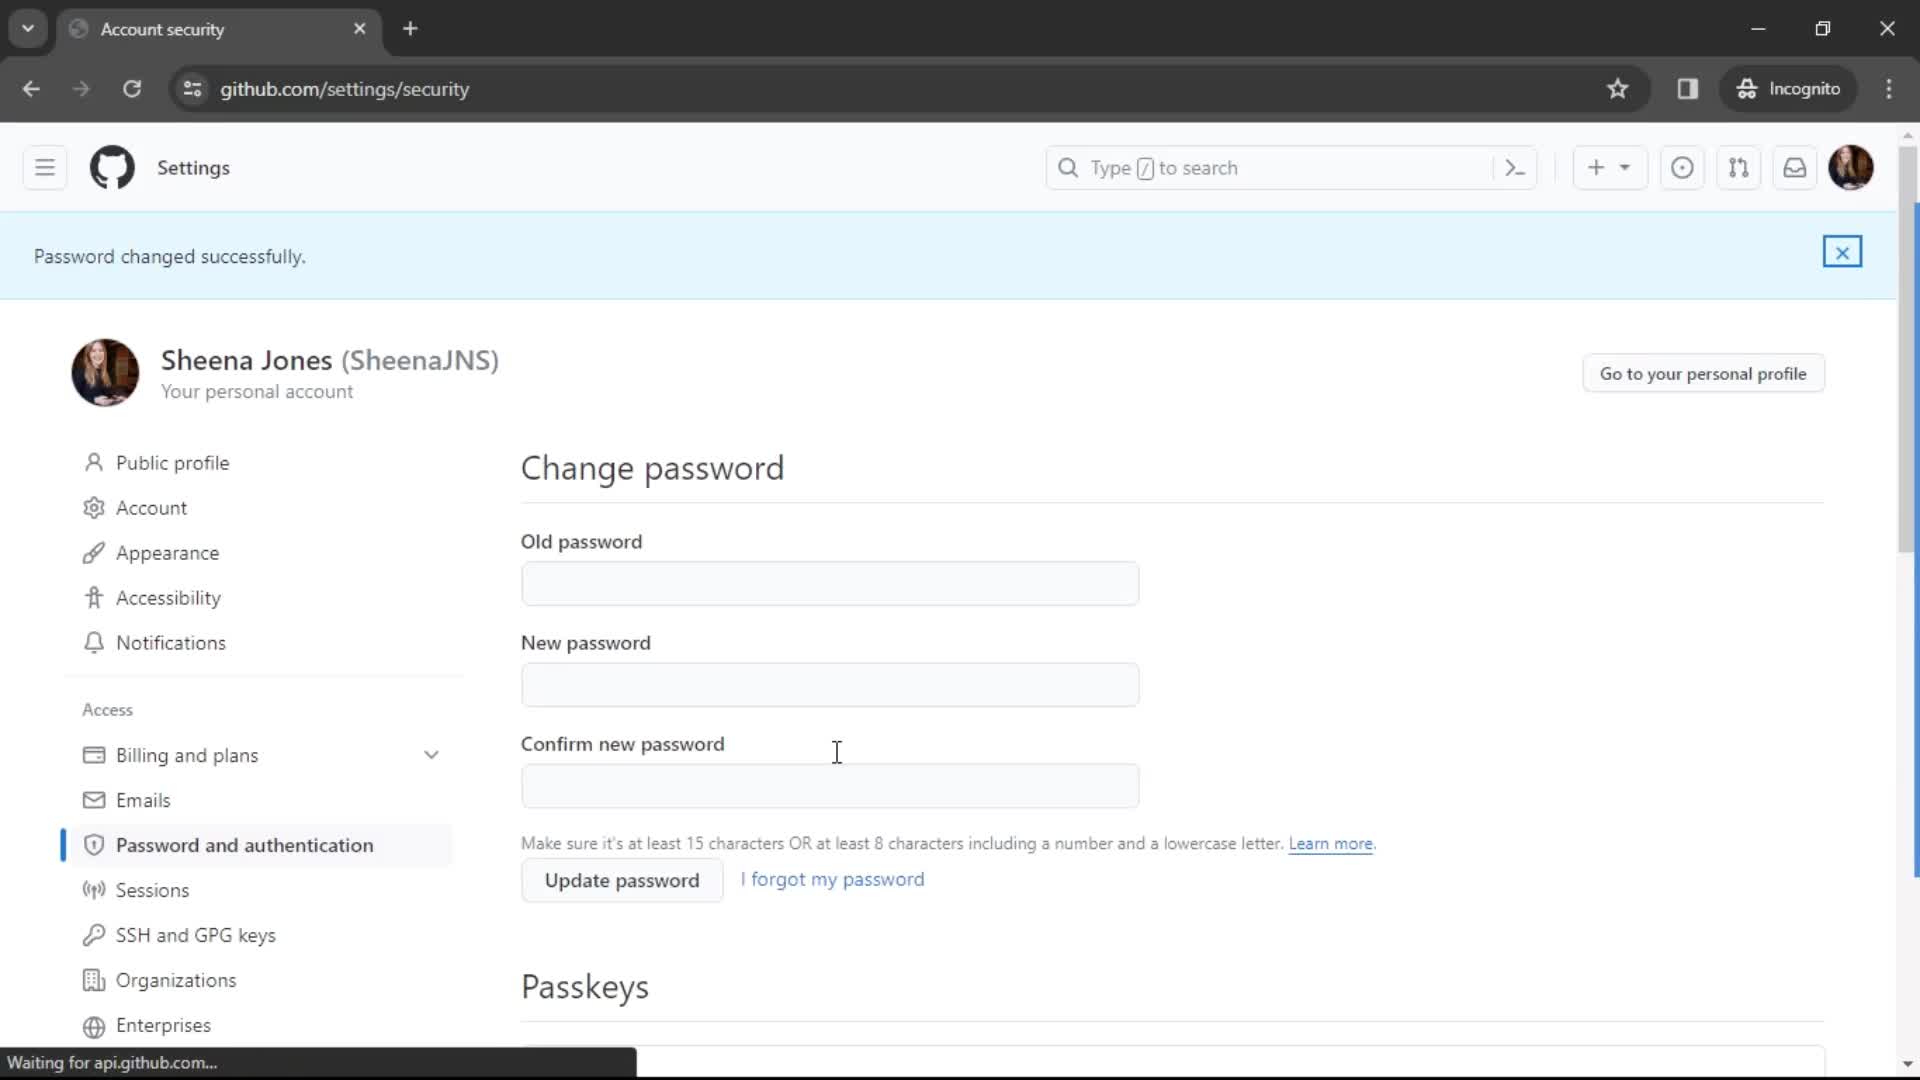The width and height of the screenshot is (1920, 1080).
Task: Click the address bar URL
Action: [345, 89]
